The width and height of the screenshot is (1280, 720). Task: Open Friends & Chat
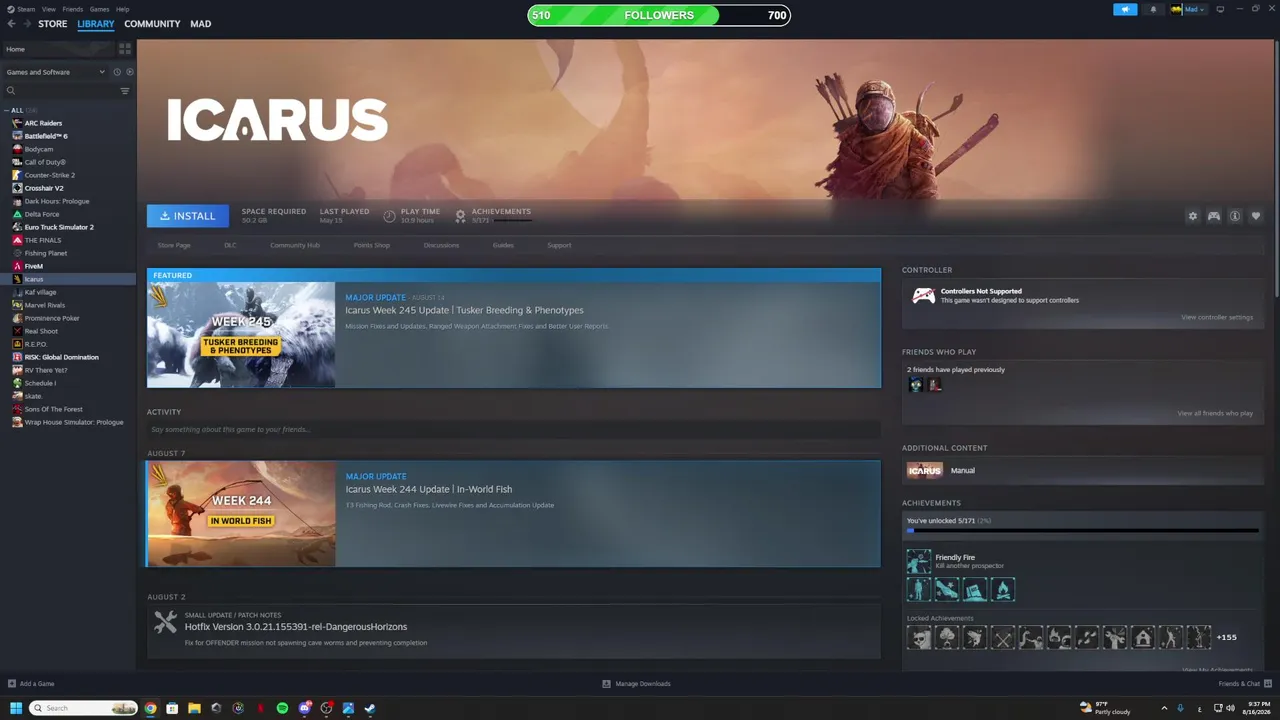1244,684
